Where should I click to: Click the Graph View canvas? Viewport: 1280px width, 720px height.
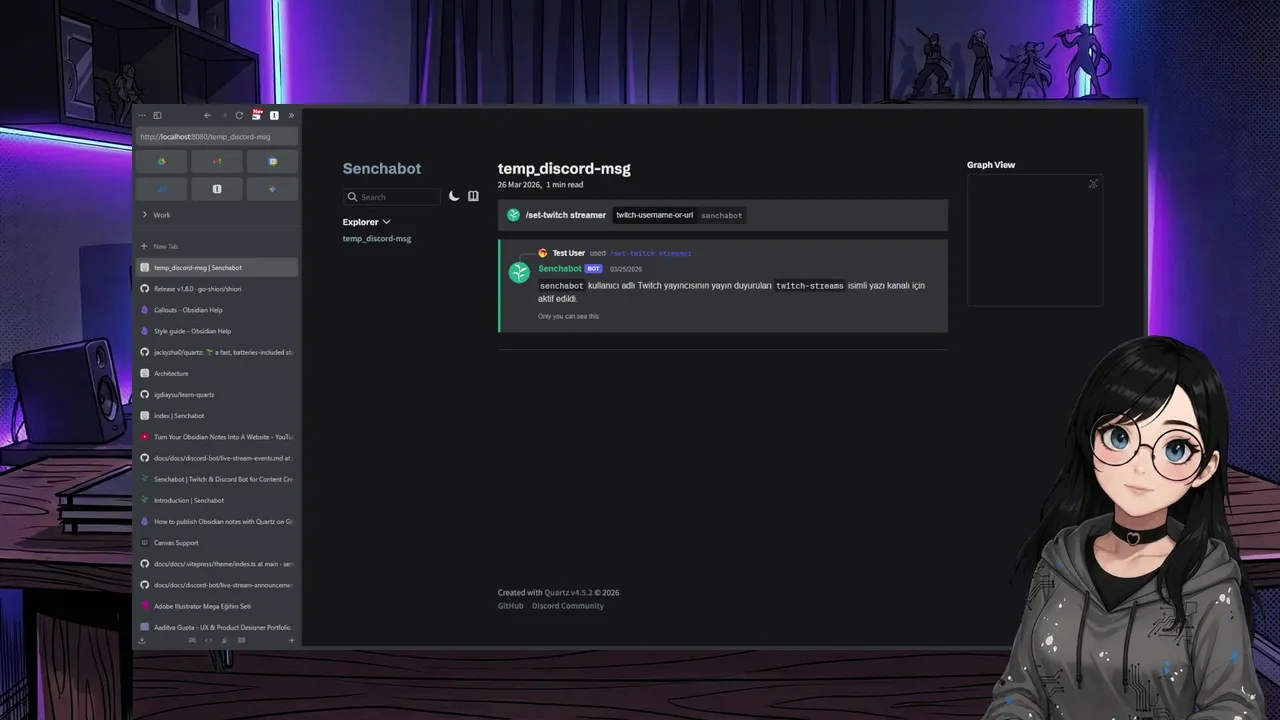1035,241
